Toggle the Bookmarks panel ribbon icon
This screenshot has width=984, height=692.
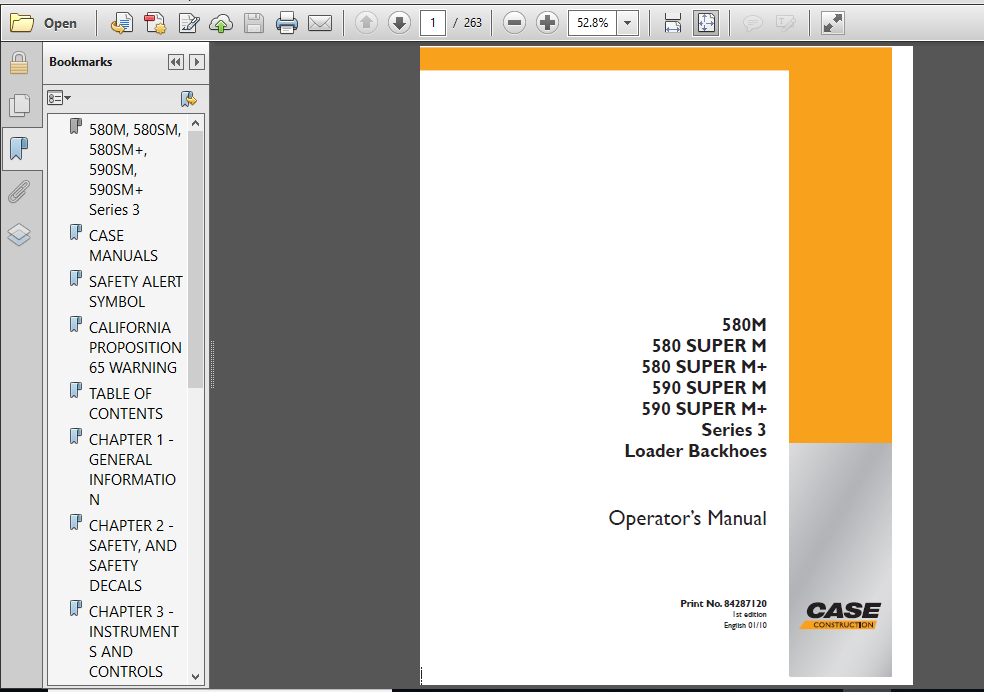point(19,149)
